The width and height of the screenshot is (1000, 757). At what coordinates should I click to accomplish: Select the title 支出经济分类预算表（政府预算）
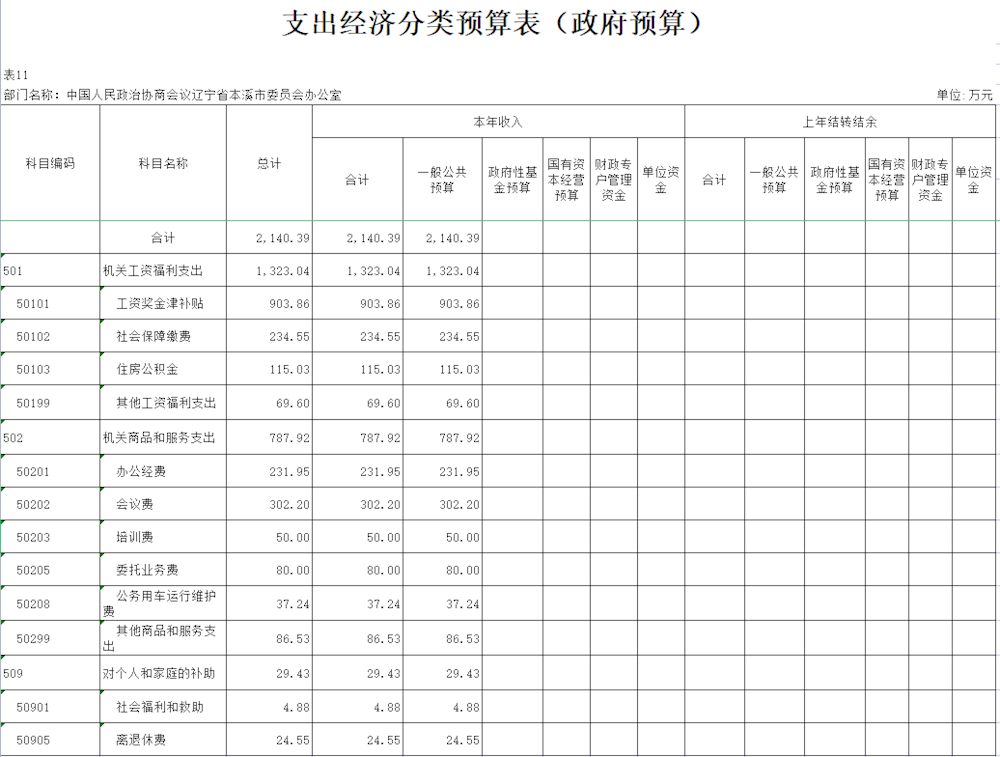492,24
